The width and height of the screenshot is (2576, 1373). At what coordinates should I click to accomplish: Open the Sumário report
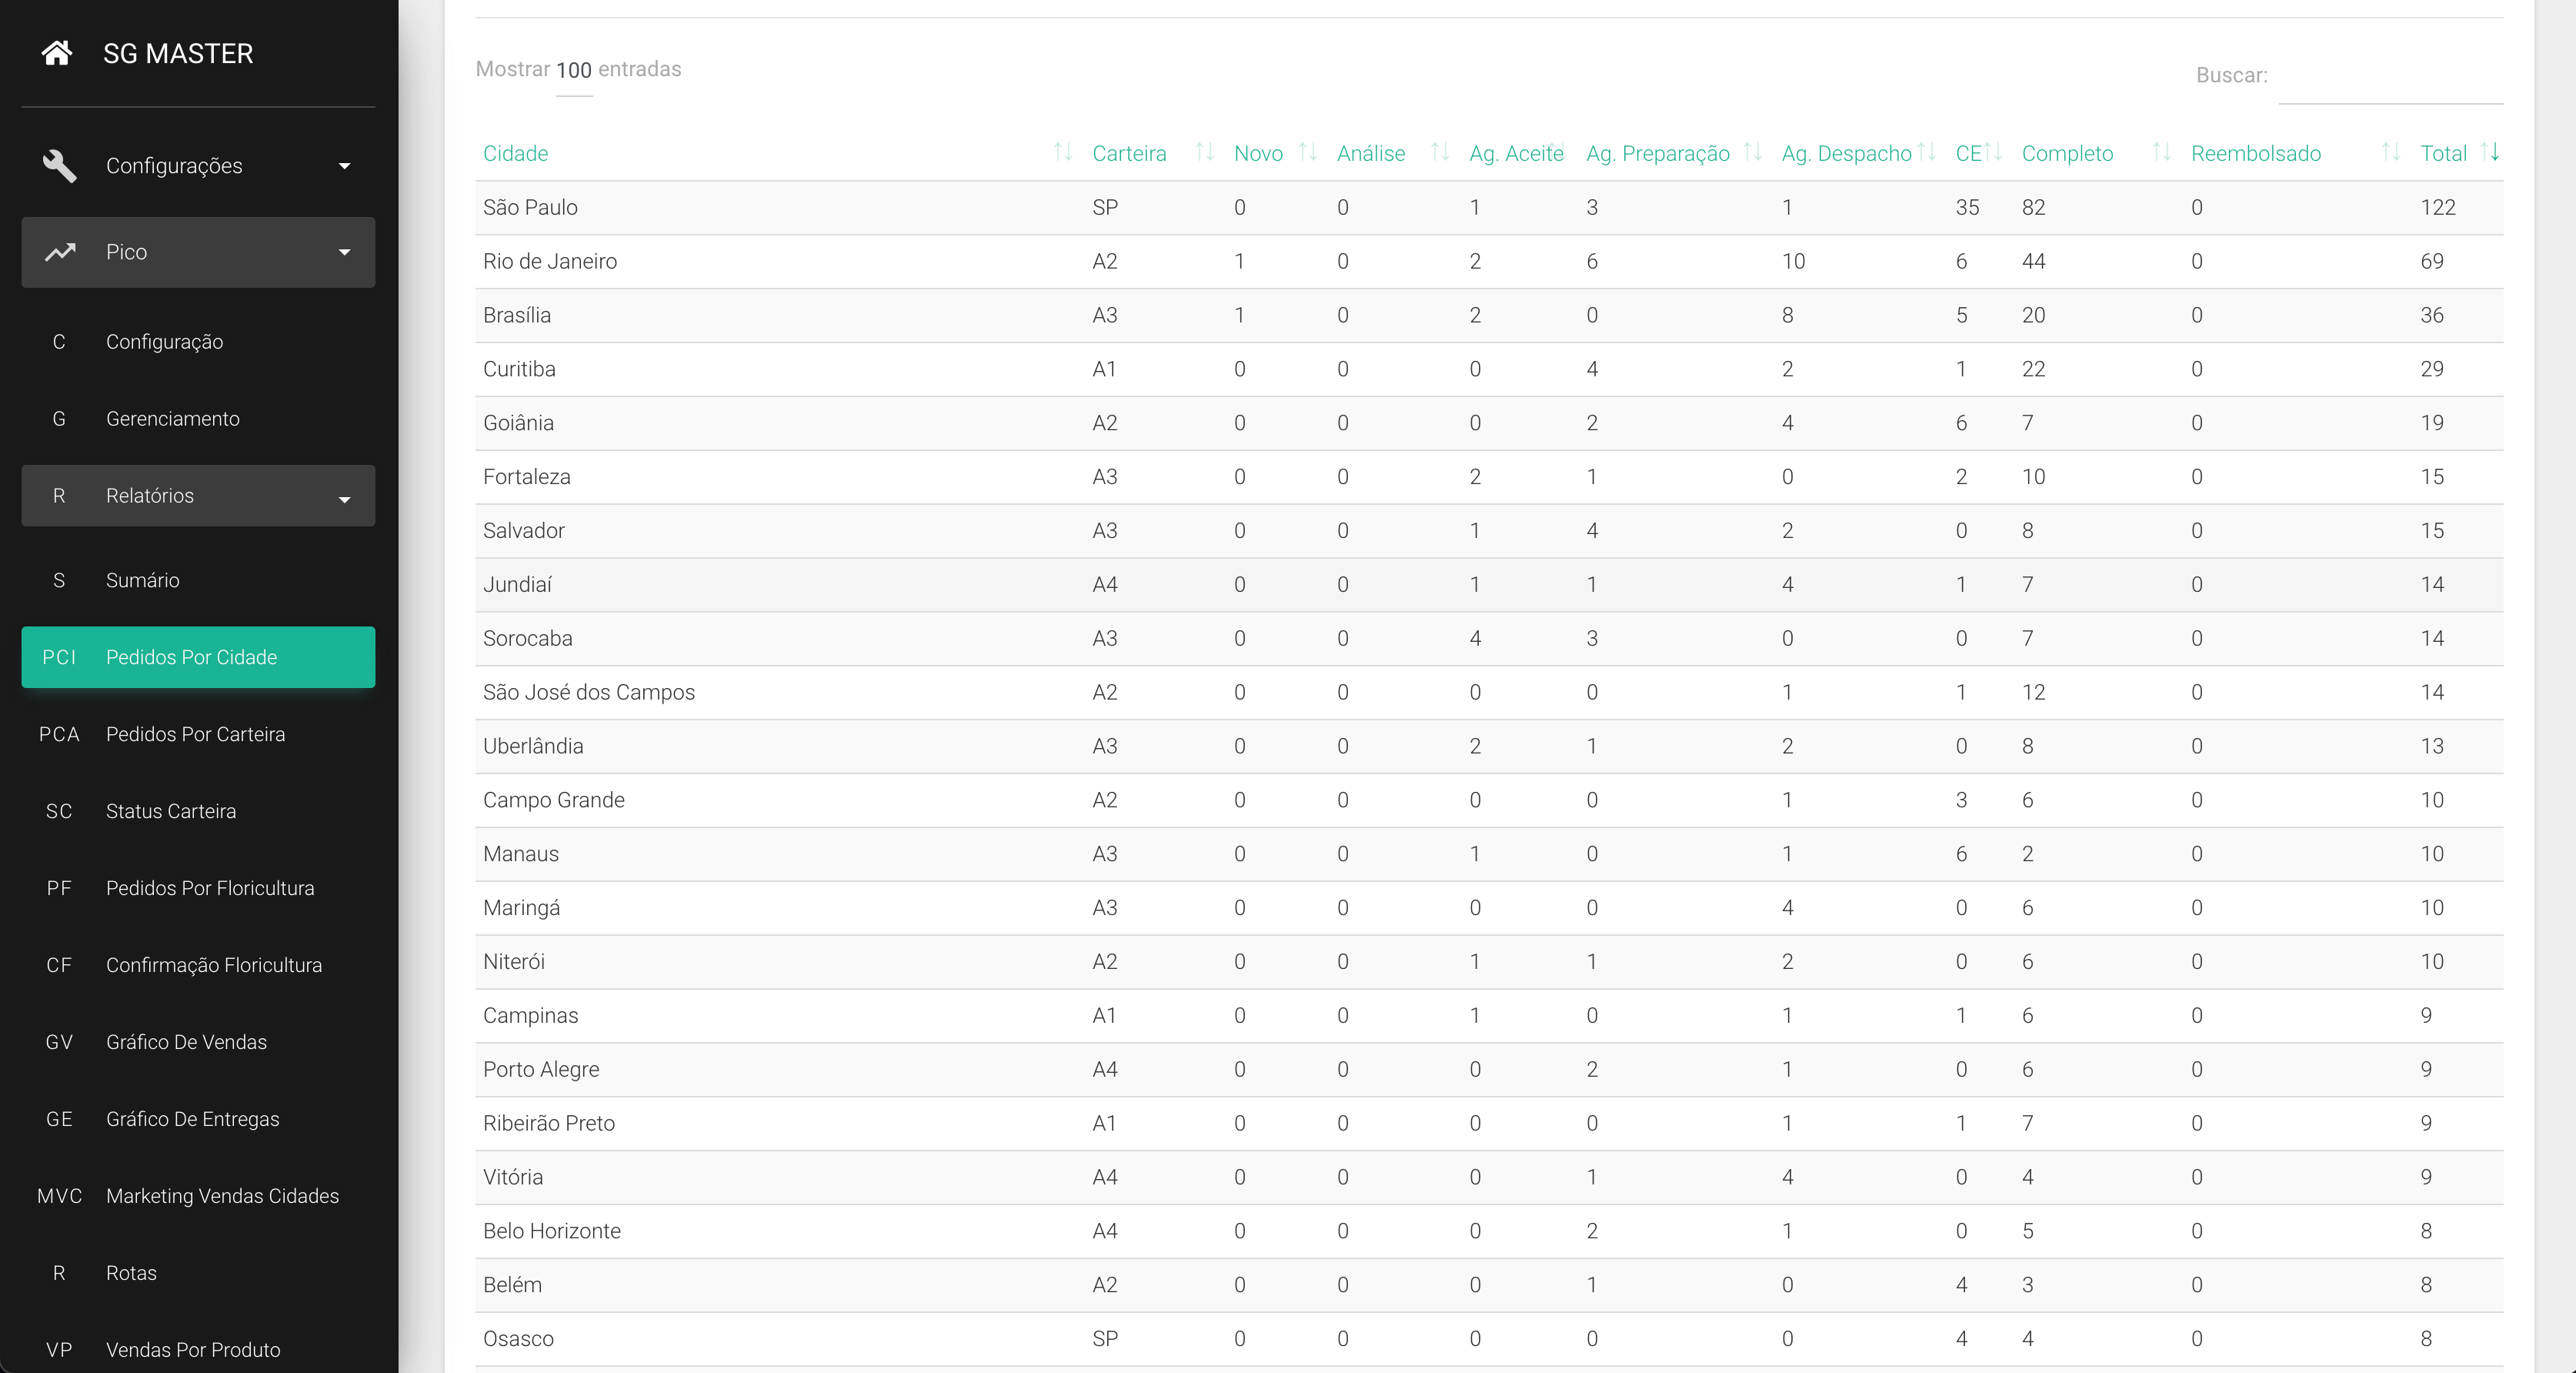143,580
